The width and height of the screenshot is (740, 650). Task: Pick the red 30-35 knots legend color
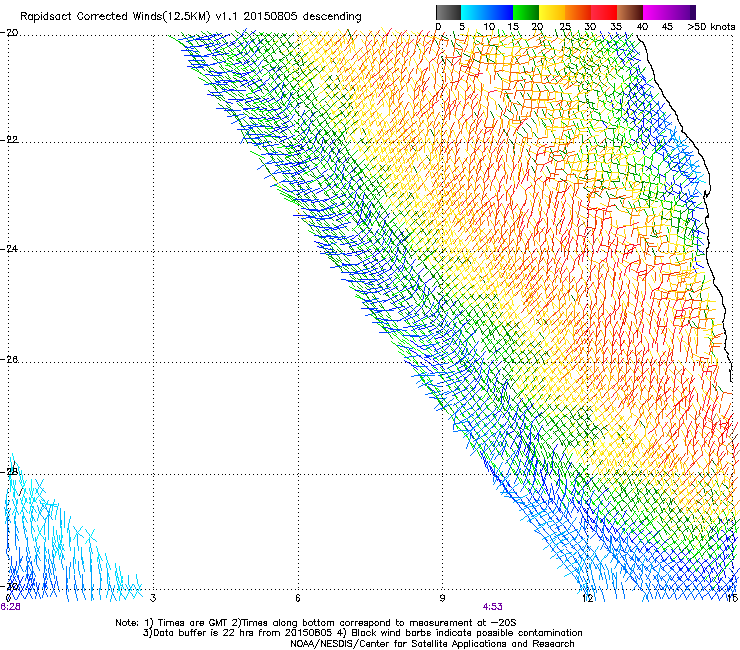coord(604,12)
